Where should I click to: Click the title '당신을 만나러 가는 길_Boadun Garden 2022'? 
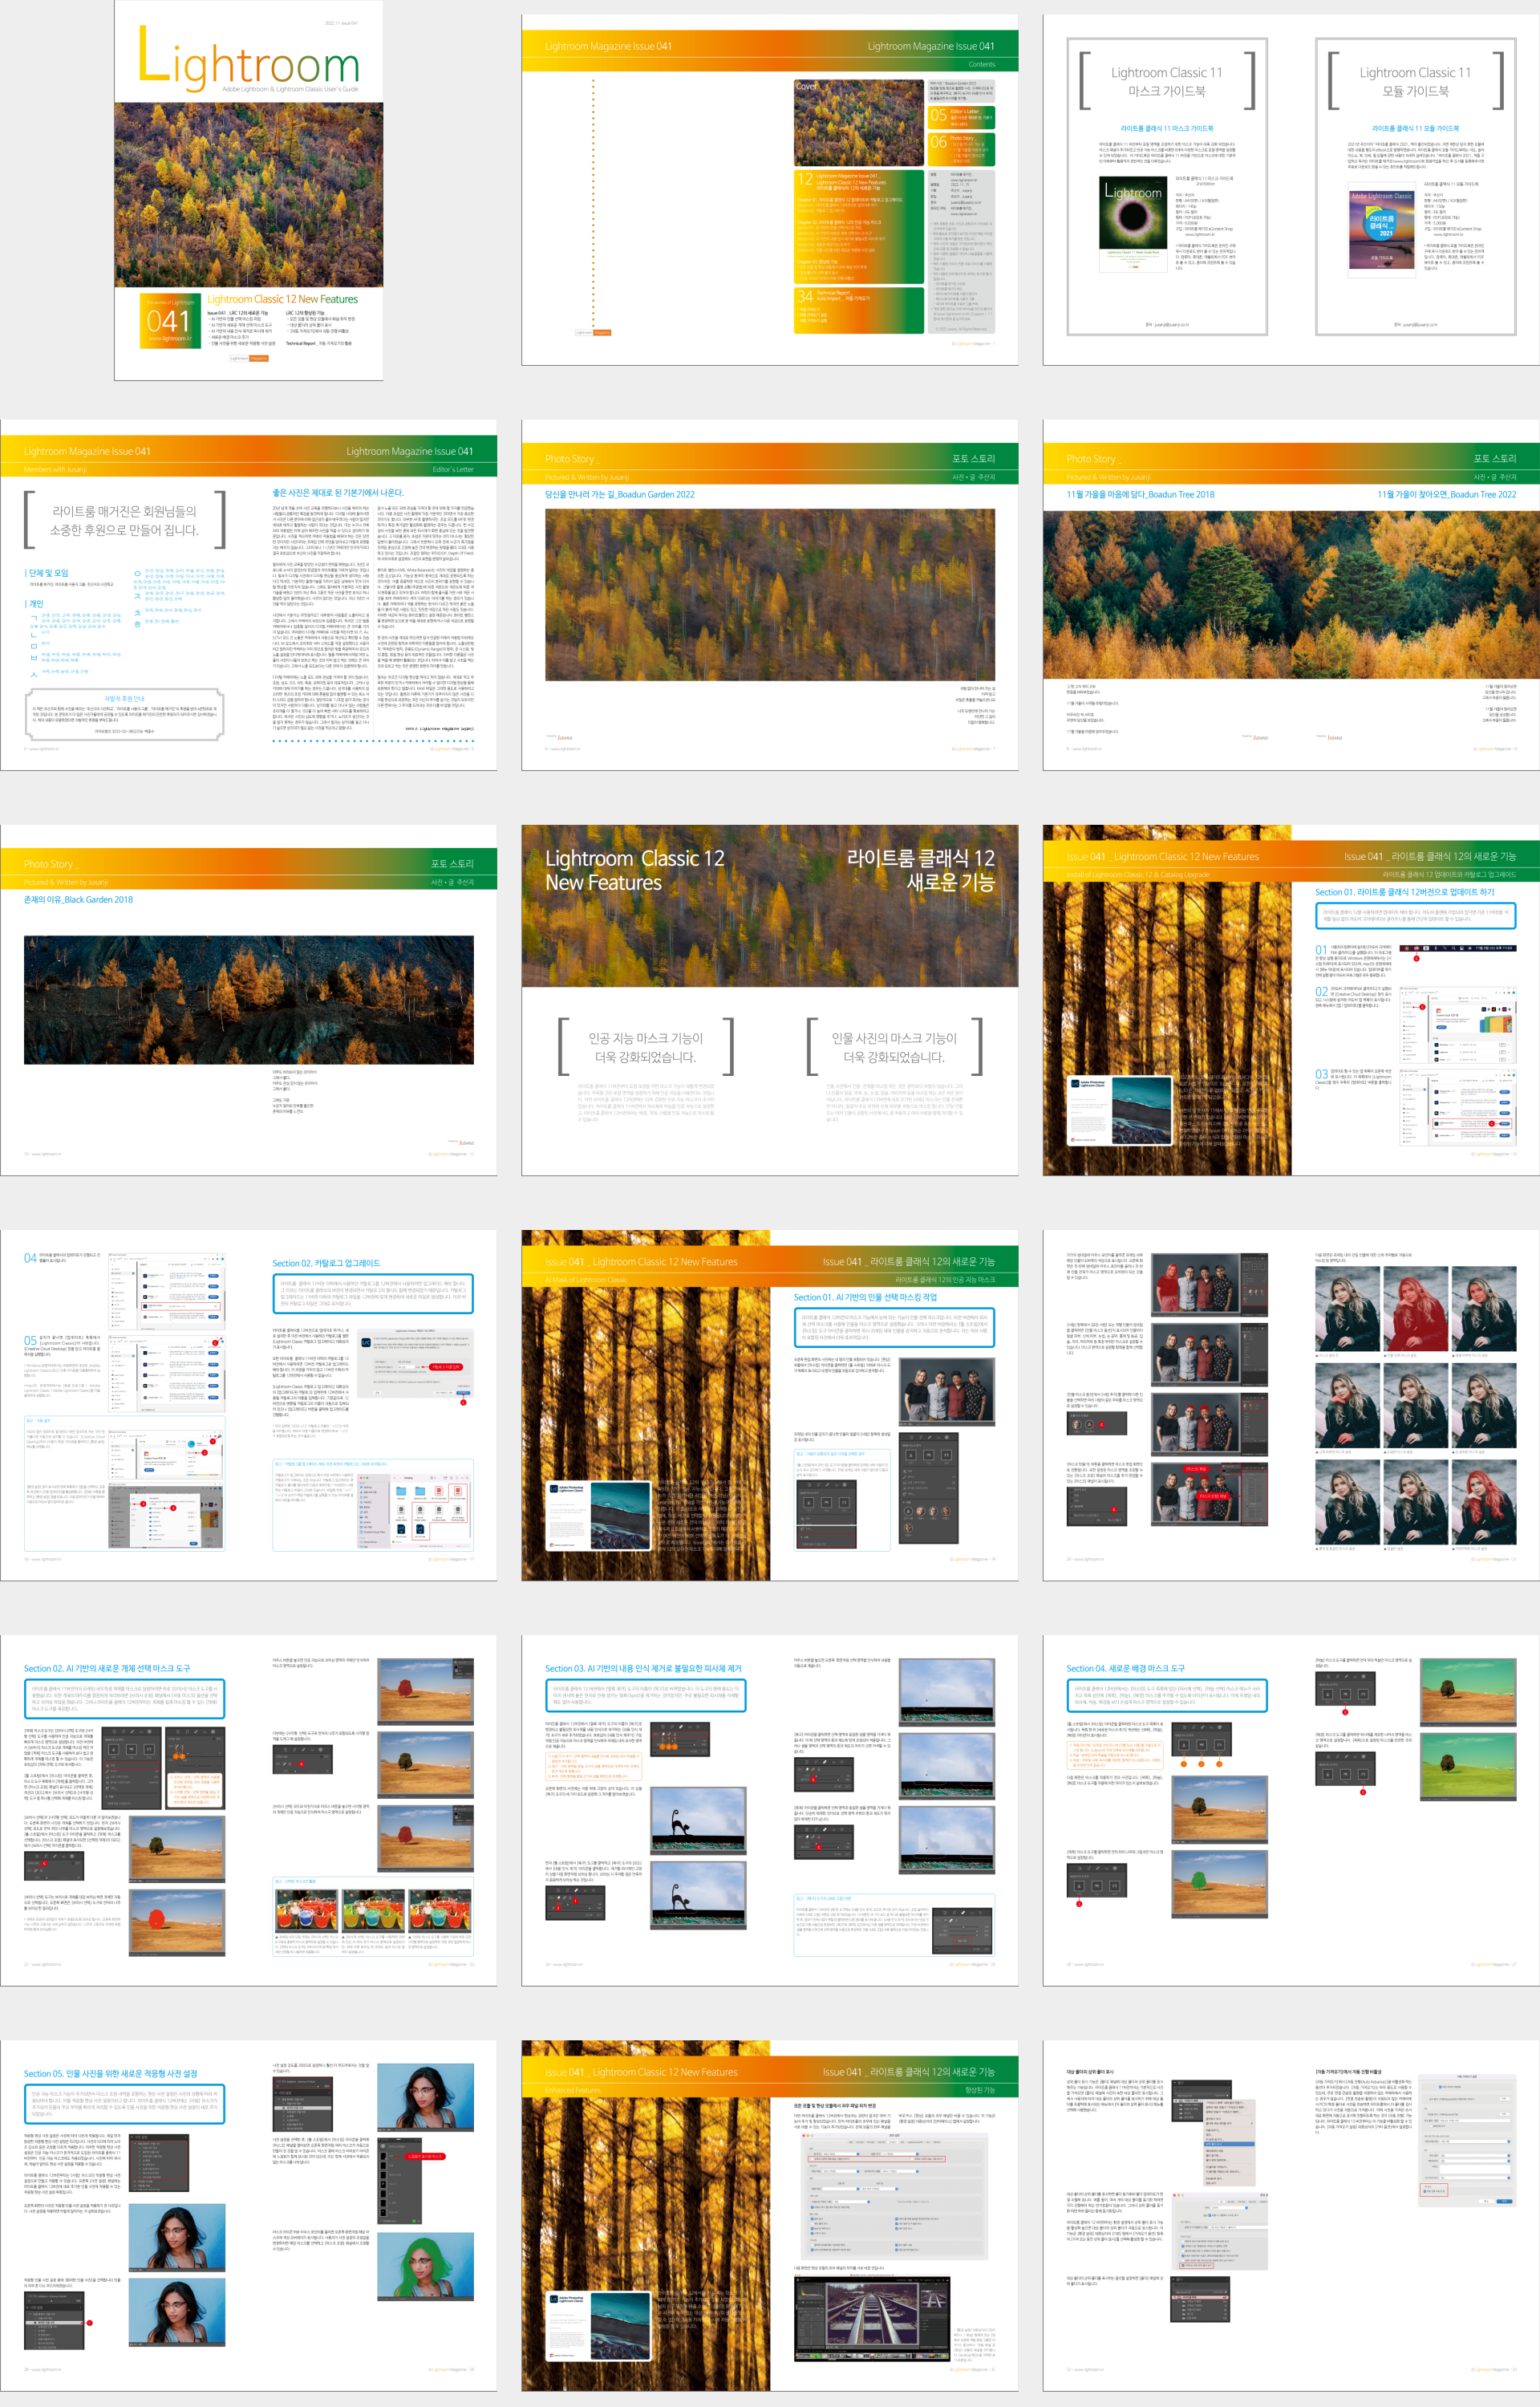pos(619,494)
